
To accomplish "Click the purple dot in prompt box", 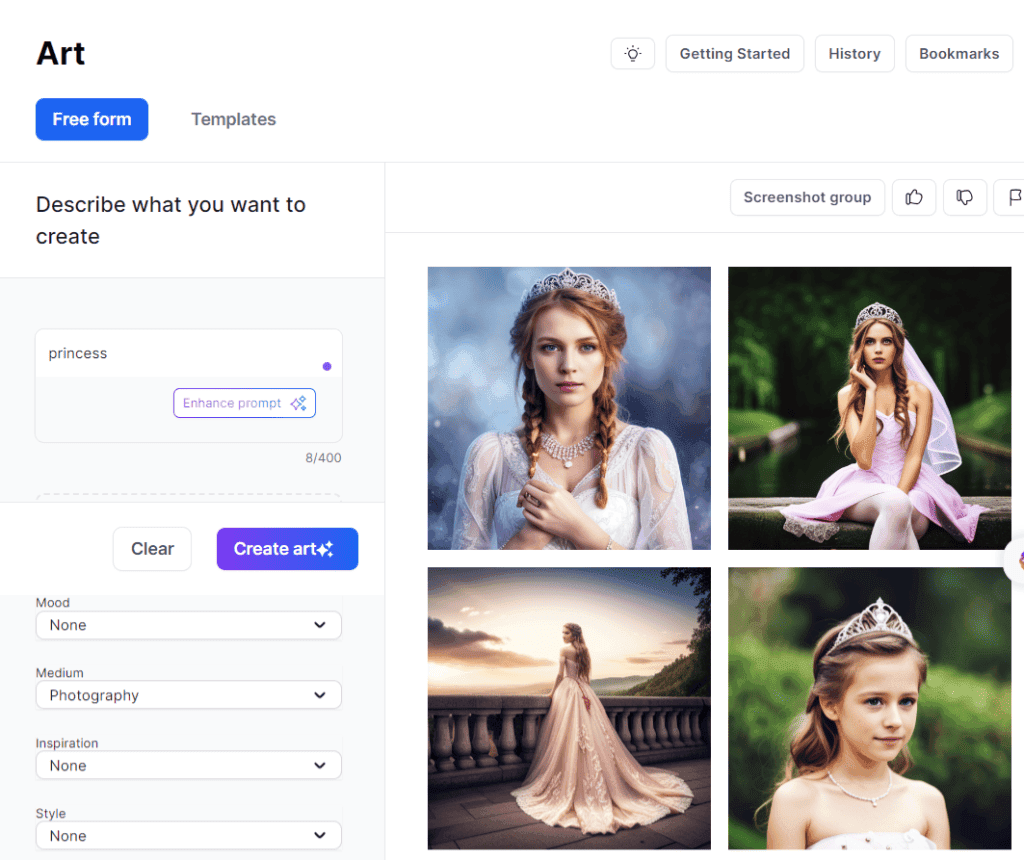I will pos(327,366).
